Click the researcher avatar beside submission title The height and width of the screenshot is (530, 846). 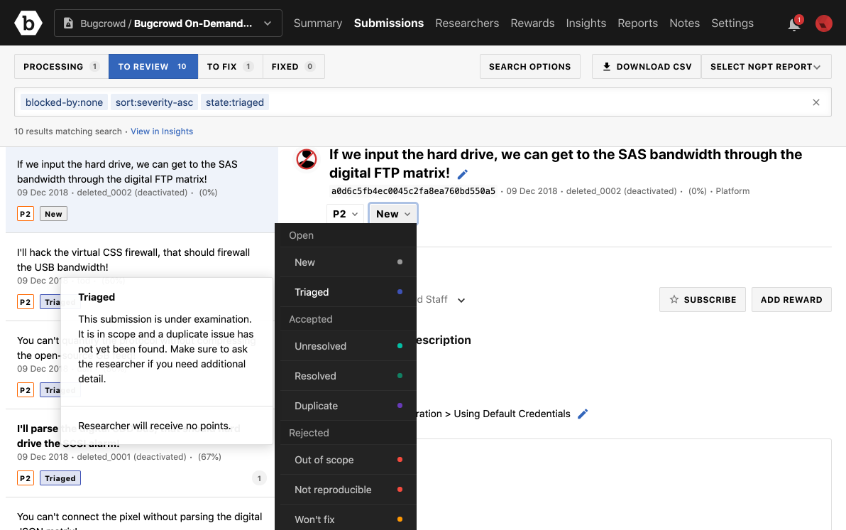click(307, 159)
